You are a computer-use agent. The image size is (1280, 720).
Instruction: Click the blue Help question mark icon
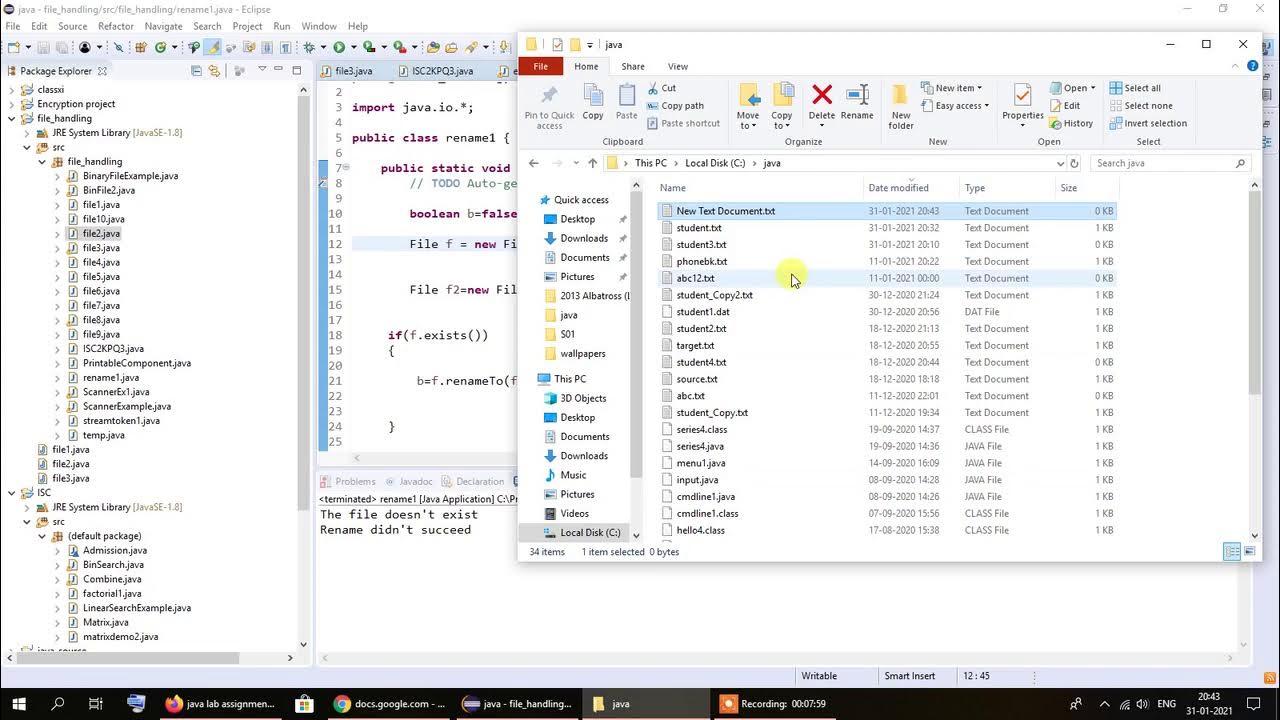point(1253,66)
